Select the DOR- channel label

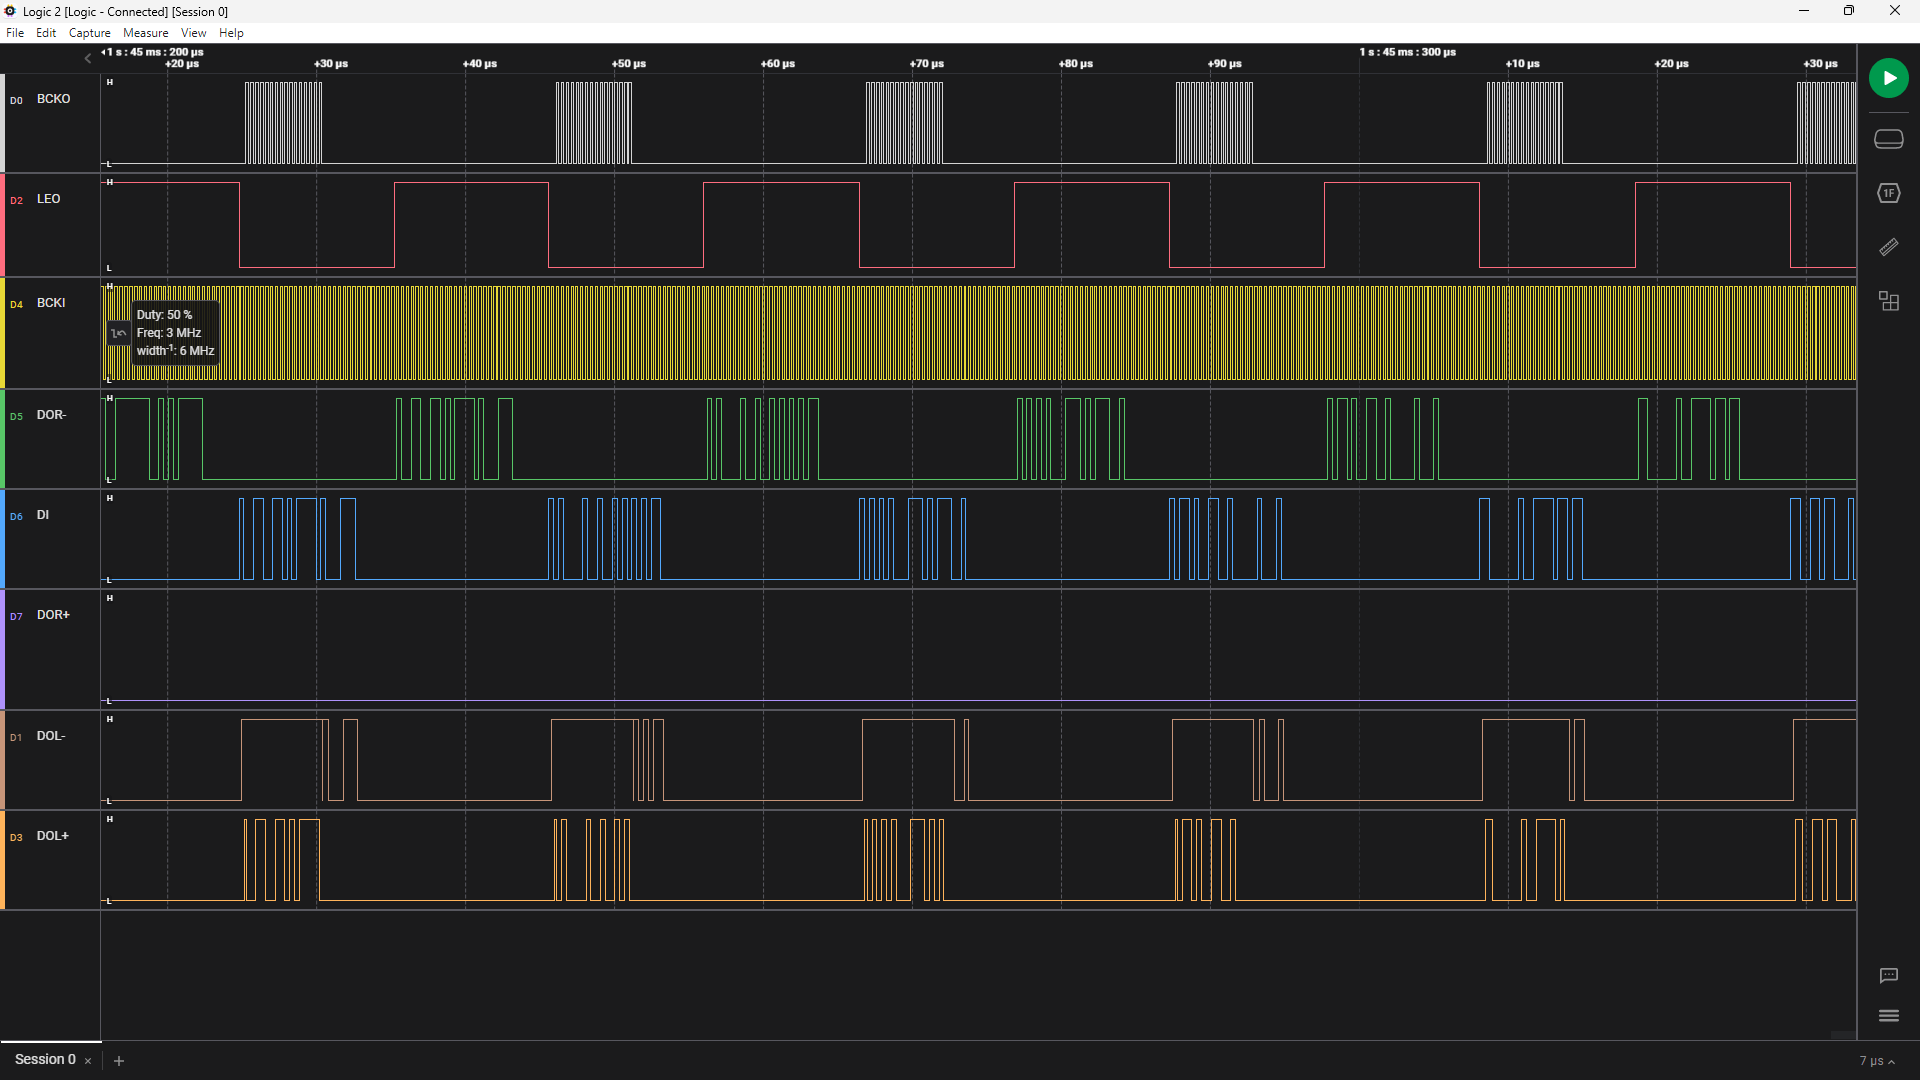tap(51, 415)
